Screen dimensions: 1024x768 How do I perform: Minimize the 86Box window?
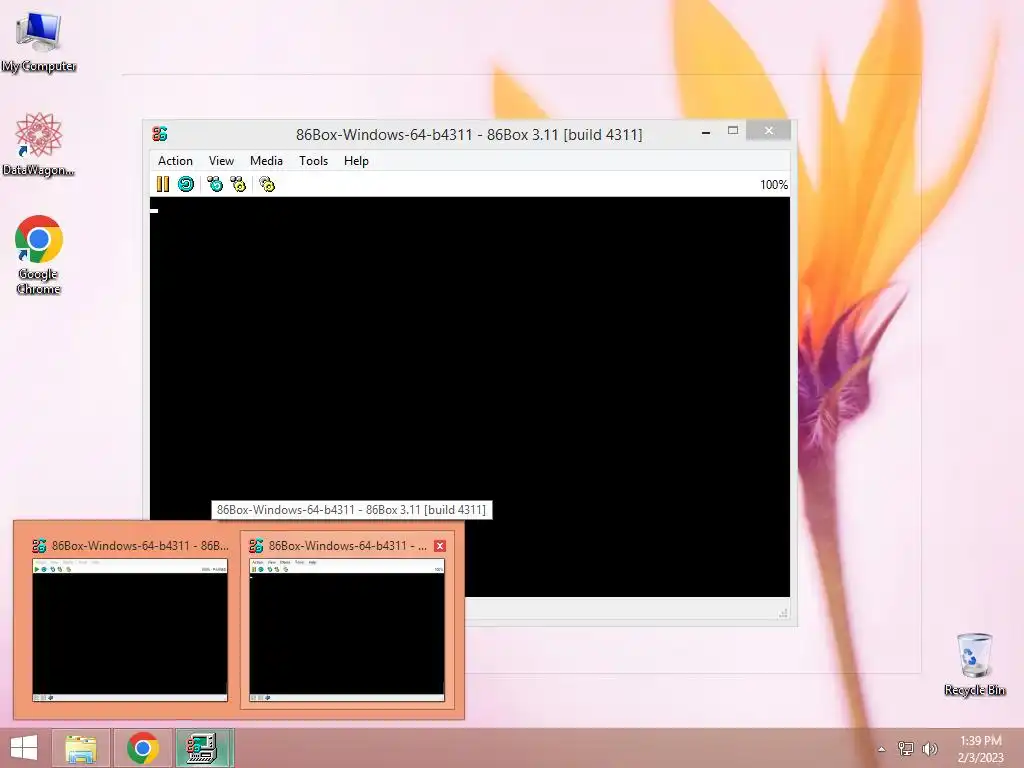(706, 132)
